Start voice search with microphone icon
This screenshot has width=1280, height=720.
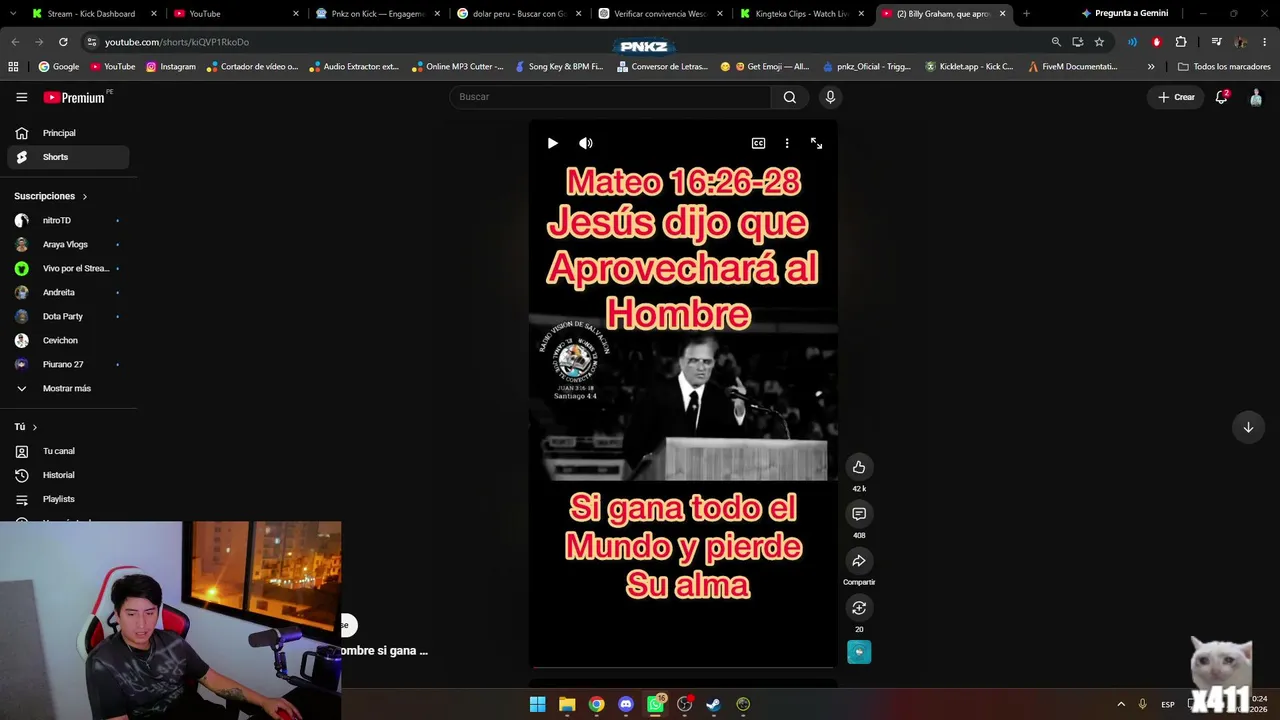830,97
